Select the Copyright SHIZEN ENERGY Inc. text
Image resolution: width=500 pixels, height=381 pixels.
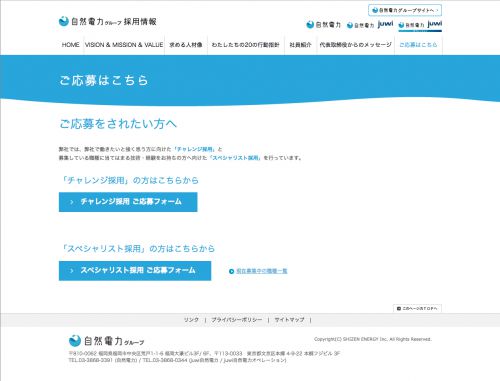click(x=373, y=339)
